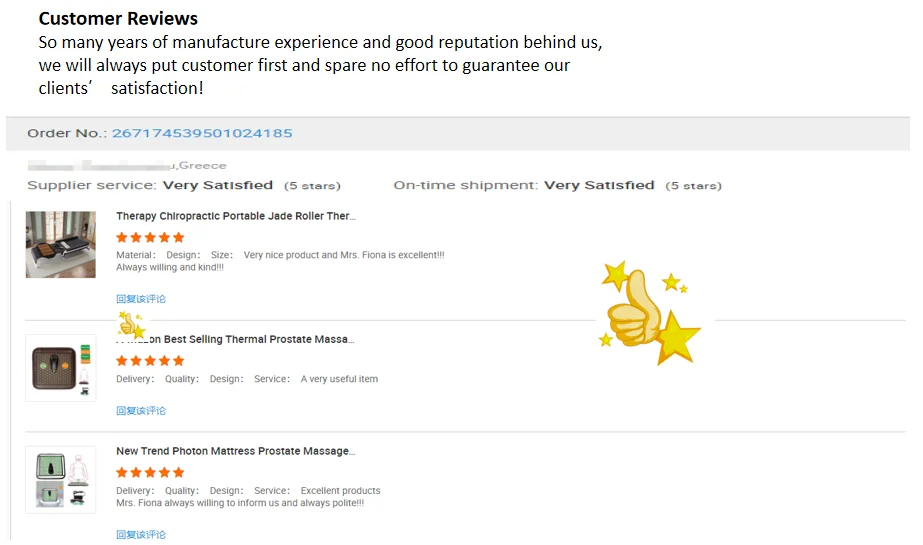The height and width of the screenshot is (545, 923).
Task: Open New Trend Photon Mattress Prostate title
Action: (x=235, y=451)
